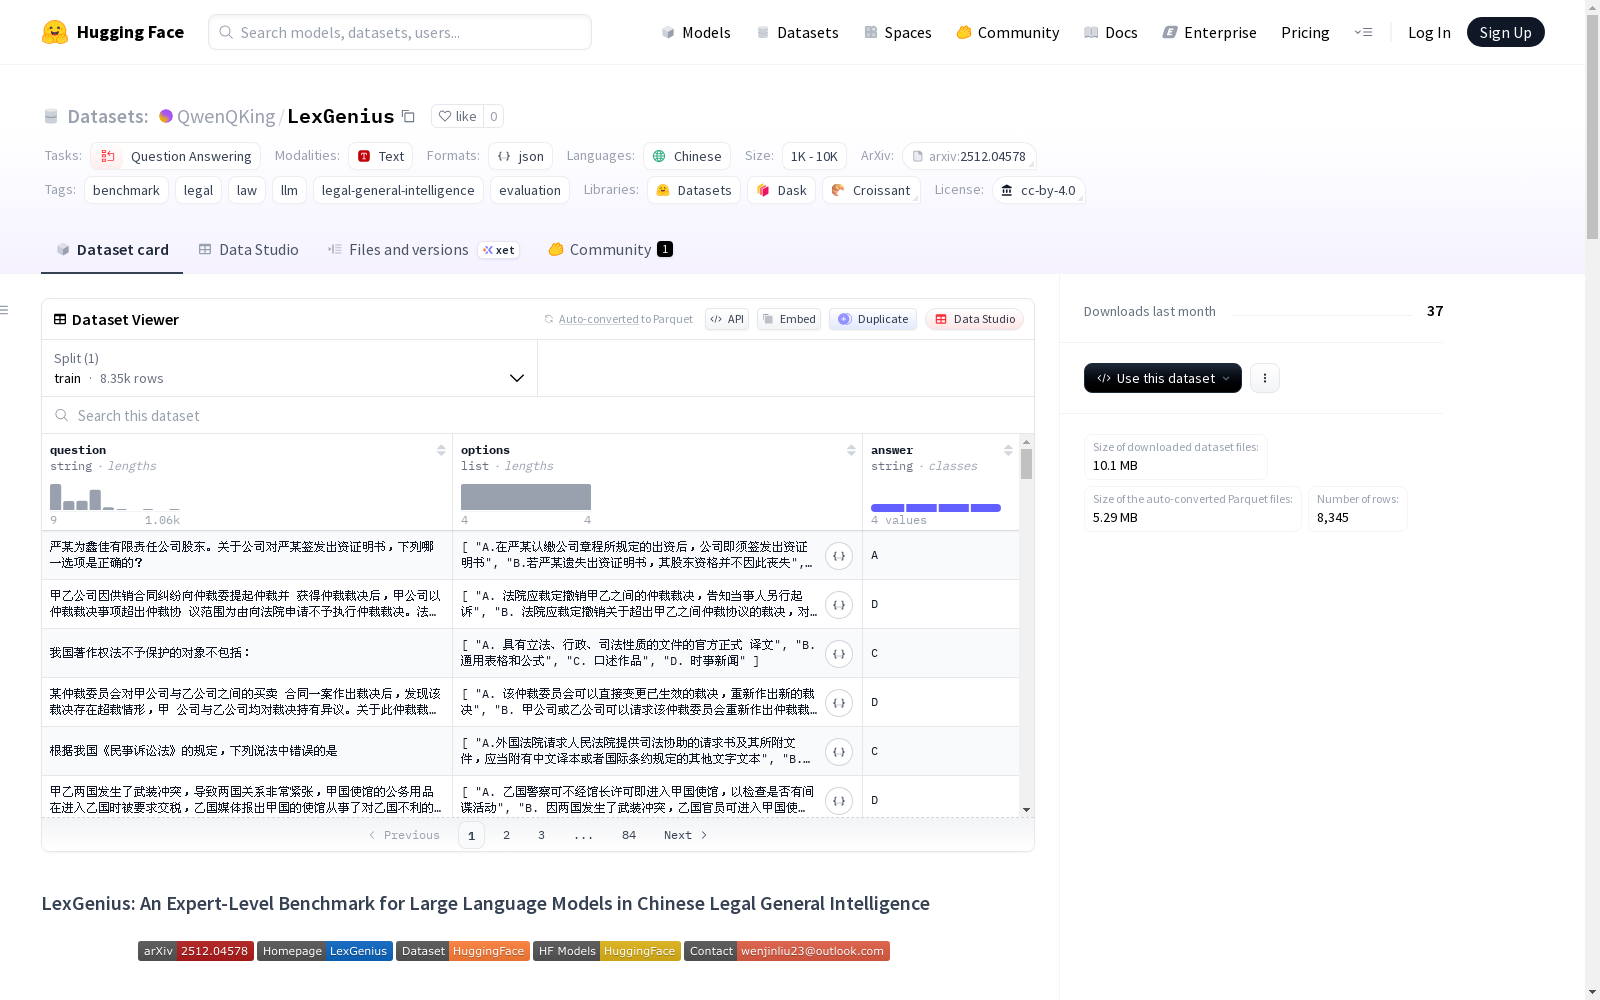
Task: Open Models in the top navigation
Action: 696,32
